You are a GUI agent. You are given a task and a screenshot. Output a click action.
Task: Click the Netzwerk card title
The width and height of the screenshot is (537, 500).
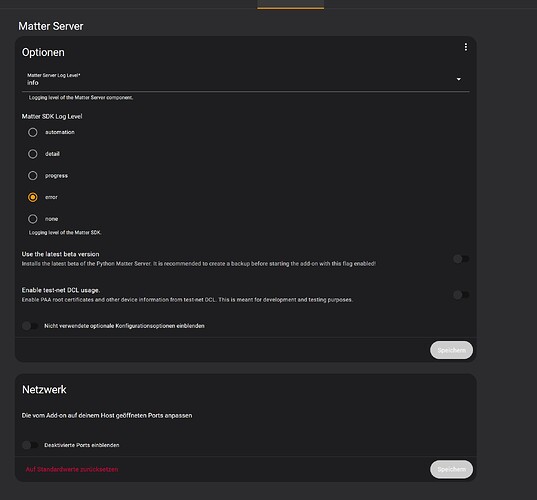point(44,389)
